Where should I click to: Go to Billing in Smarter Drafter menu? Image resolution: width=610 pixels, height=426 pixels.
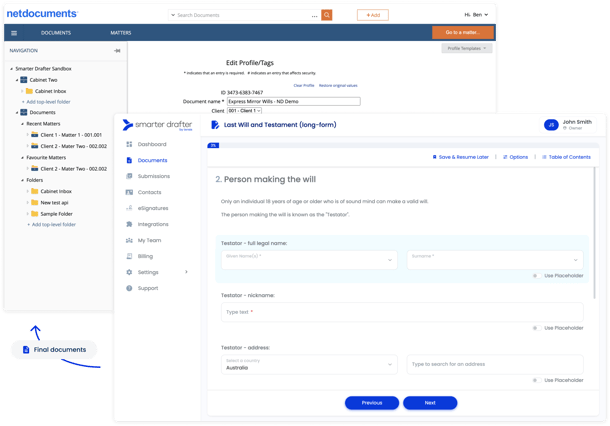click(145, 256)
